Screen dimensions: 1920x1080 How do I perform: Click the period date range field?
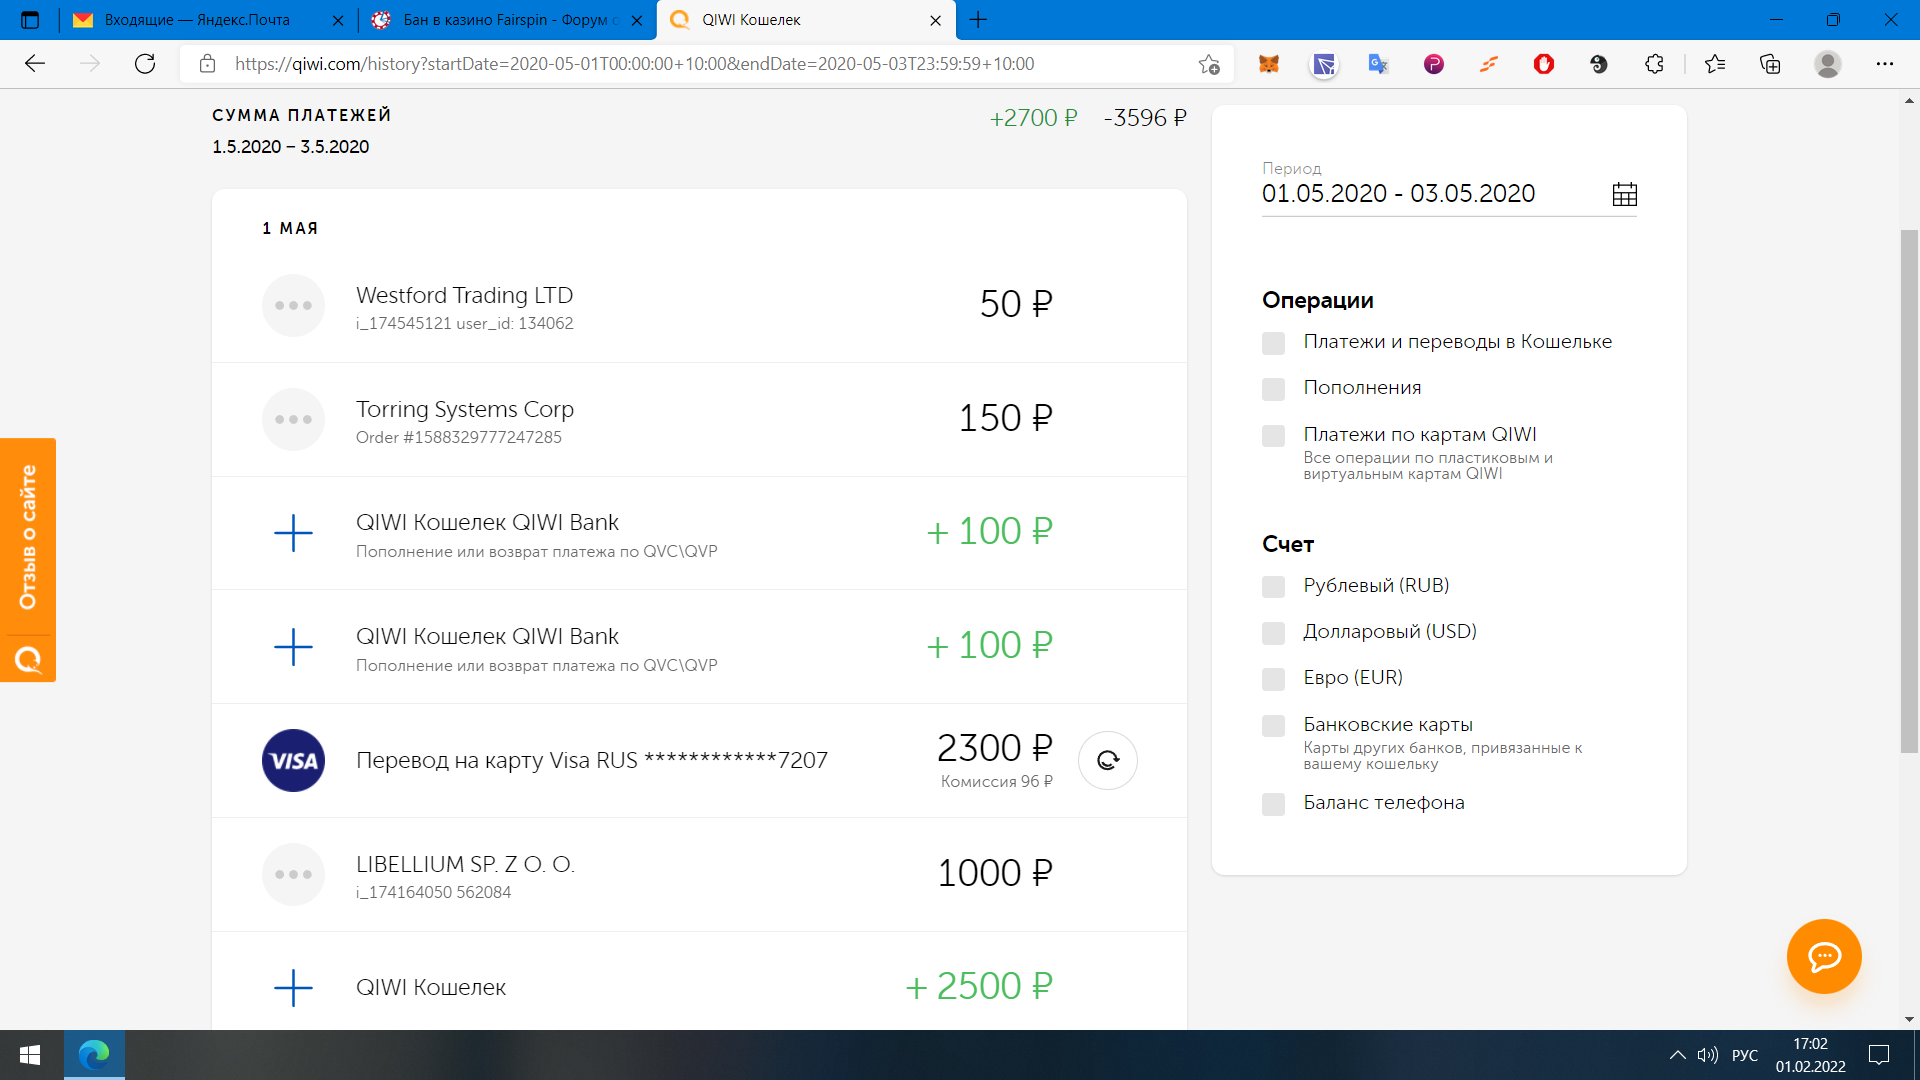pos(1449,194)
